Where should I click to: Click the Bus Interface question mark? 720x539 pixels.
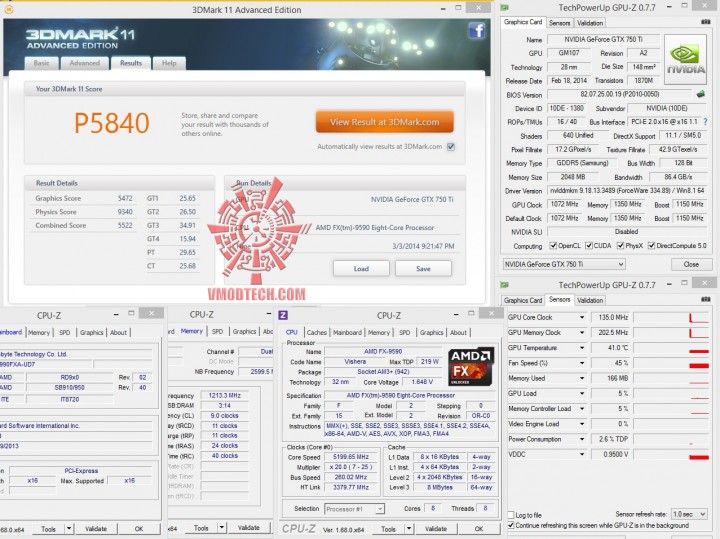click(705, 122)
